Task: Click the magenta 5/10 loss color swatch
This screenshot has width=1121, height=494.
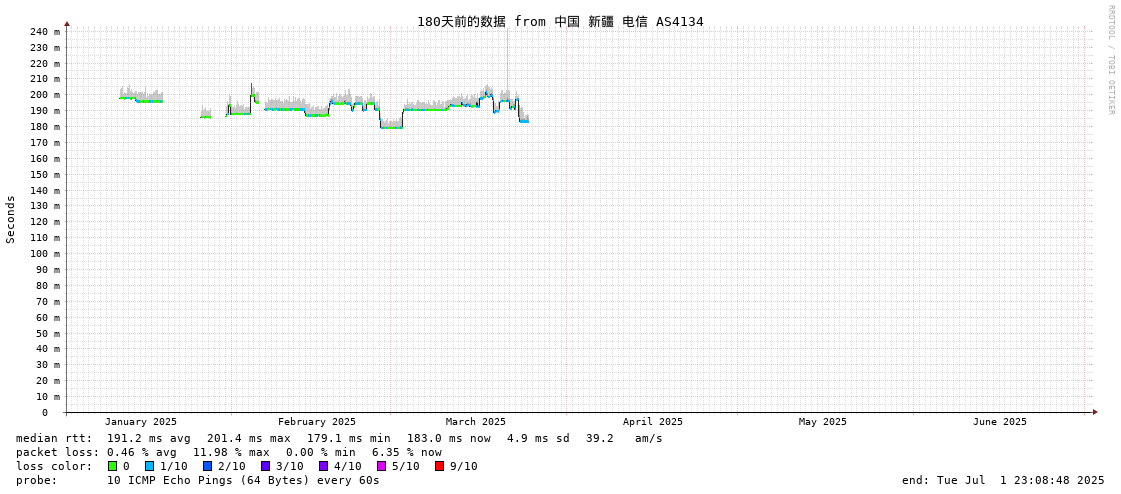Action: pyautogui.click(x=381, y=466)
